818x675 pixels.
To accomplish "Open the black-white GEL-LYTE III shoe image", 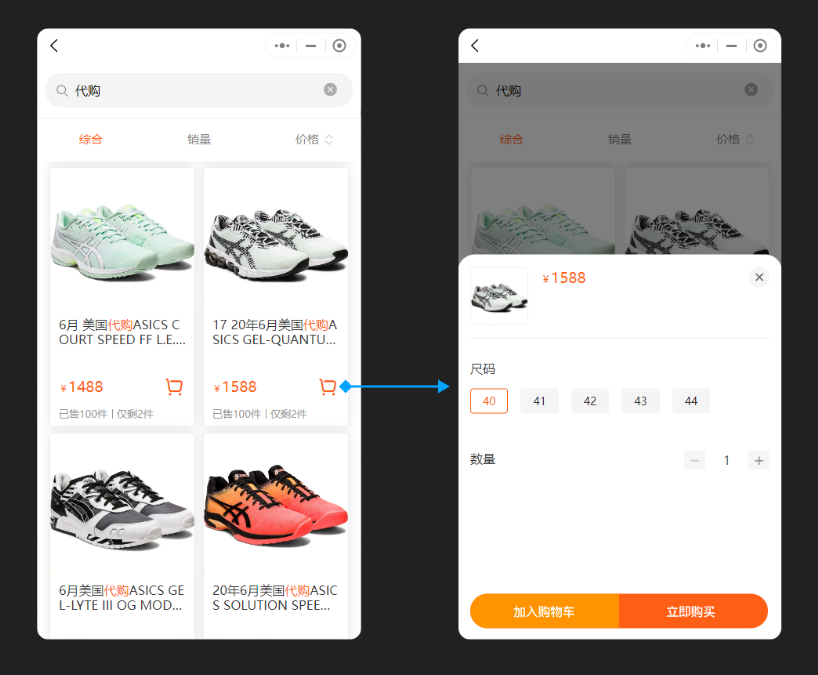I will pos(122,504).
